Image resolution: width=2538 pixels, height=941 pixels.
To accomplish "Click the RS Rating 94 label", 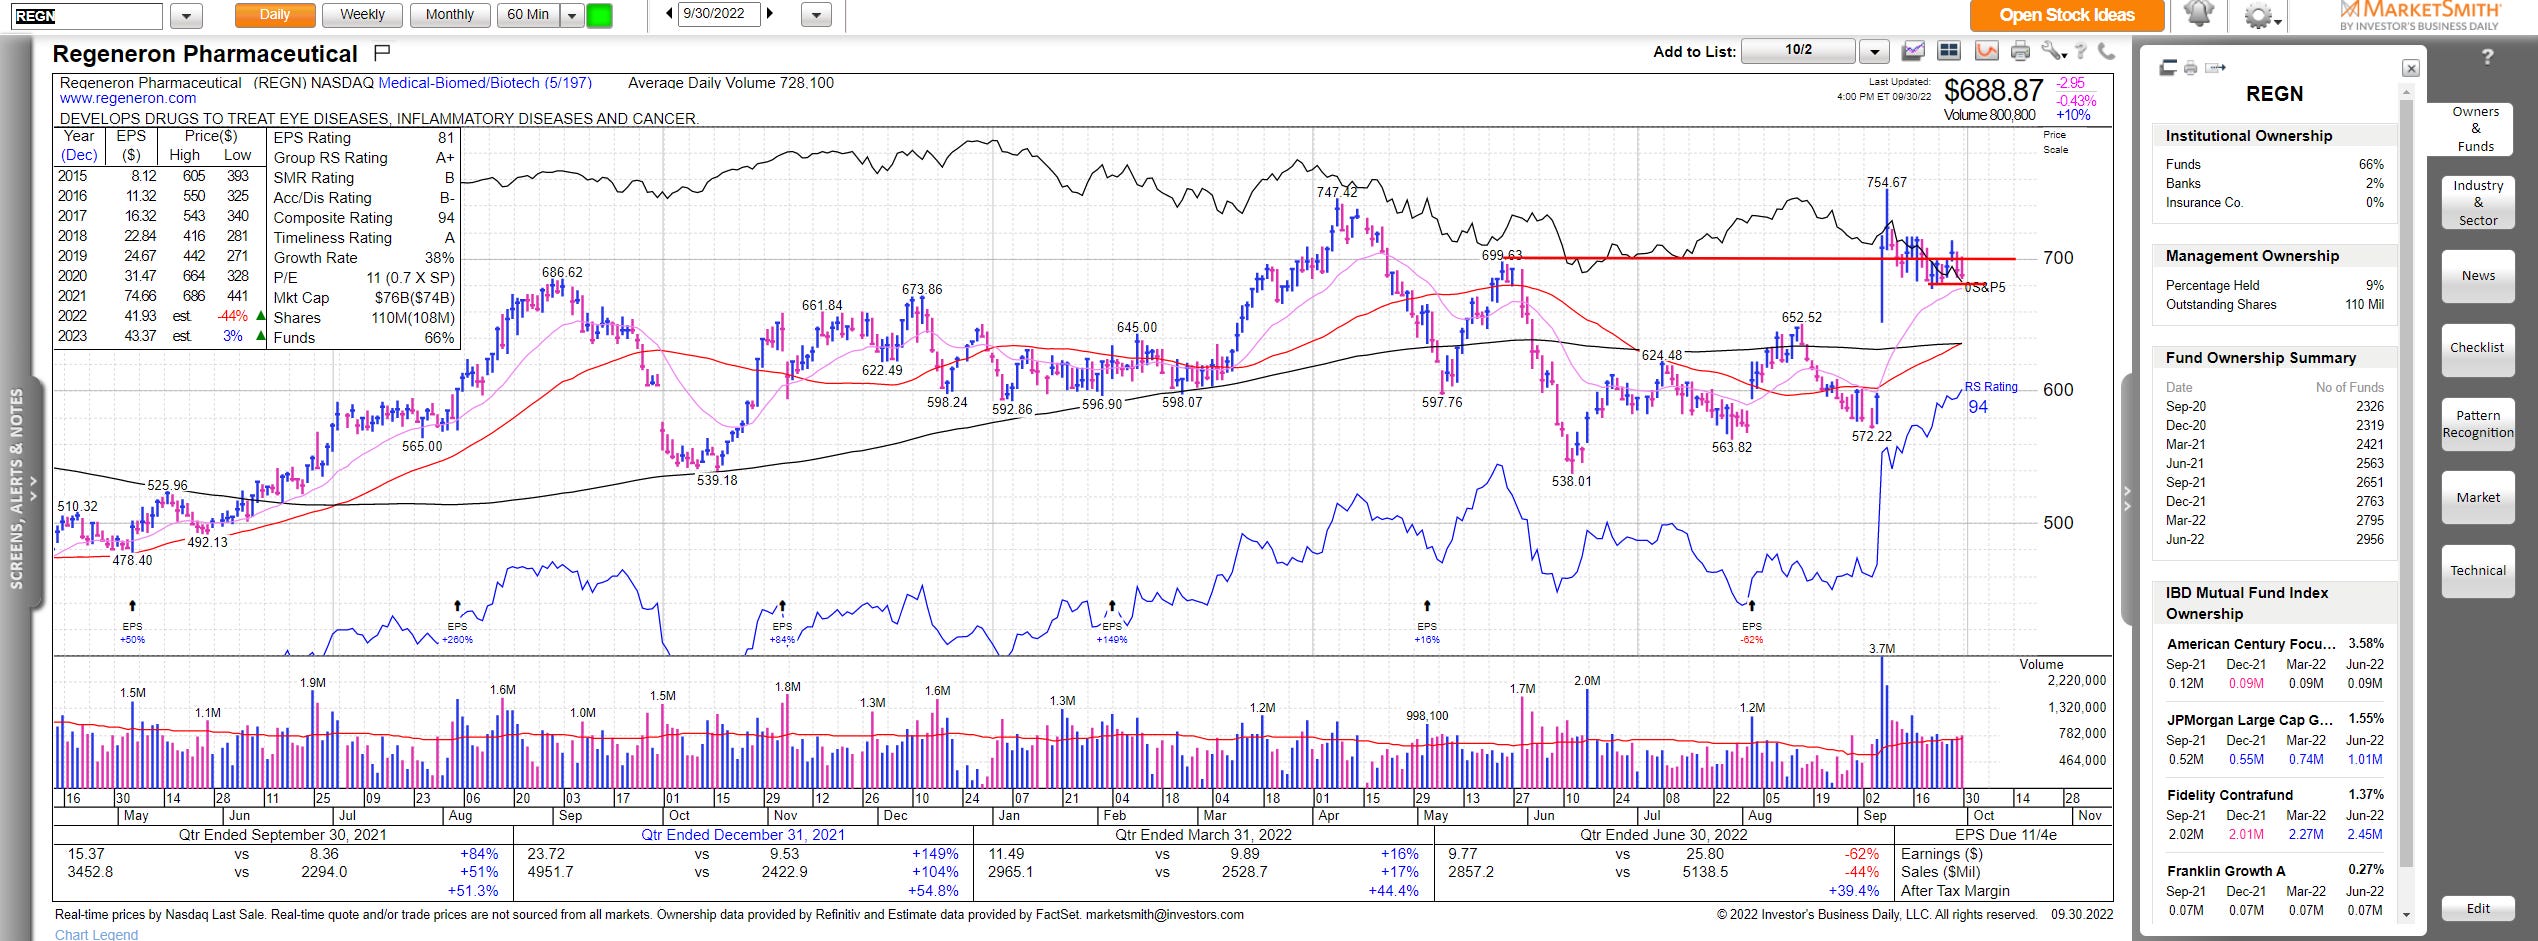I will coord(1991,397).
